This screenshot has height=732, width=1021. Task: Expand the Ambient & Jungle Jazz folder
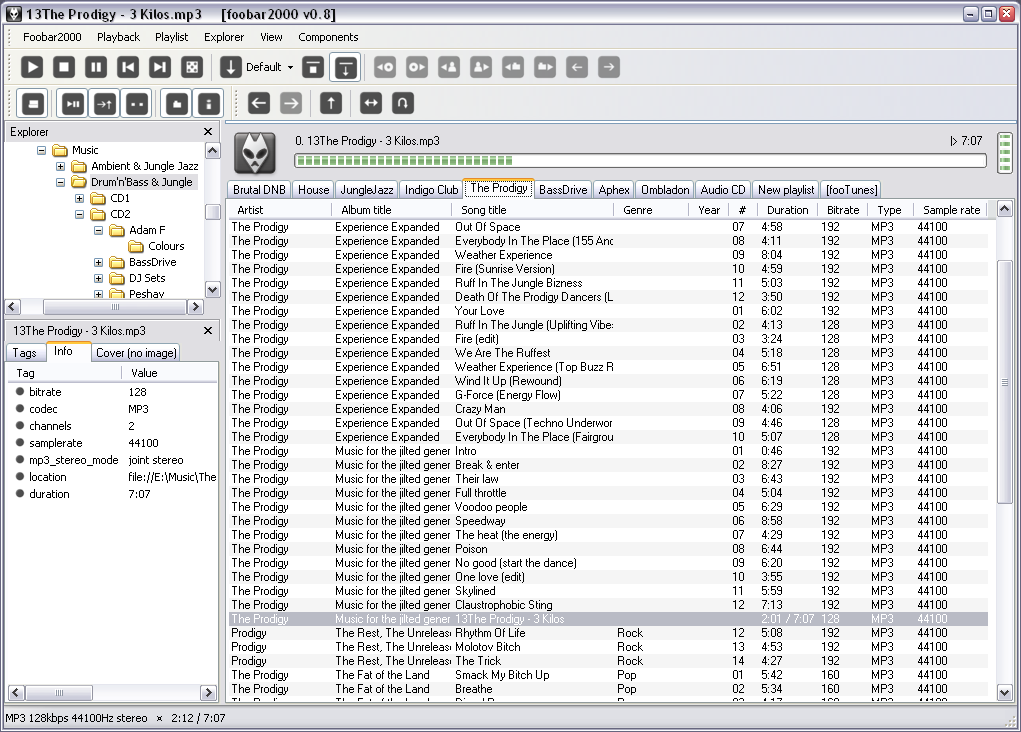(60, 167)
